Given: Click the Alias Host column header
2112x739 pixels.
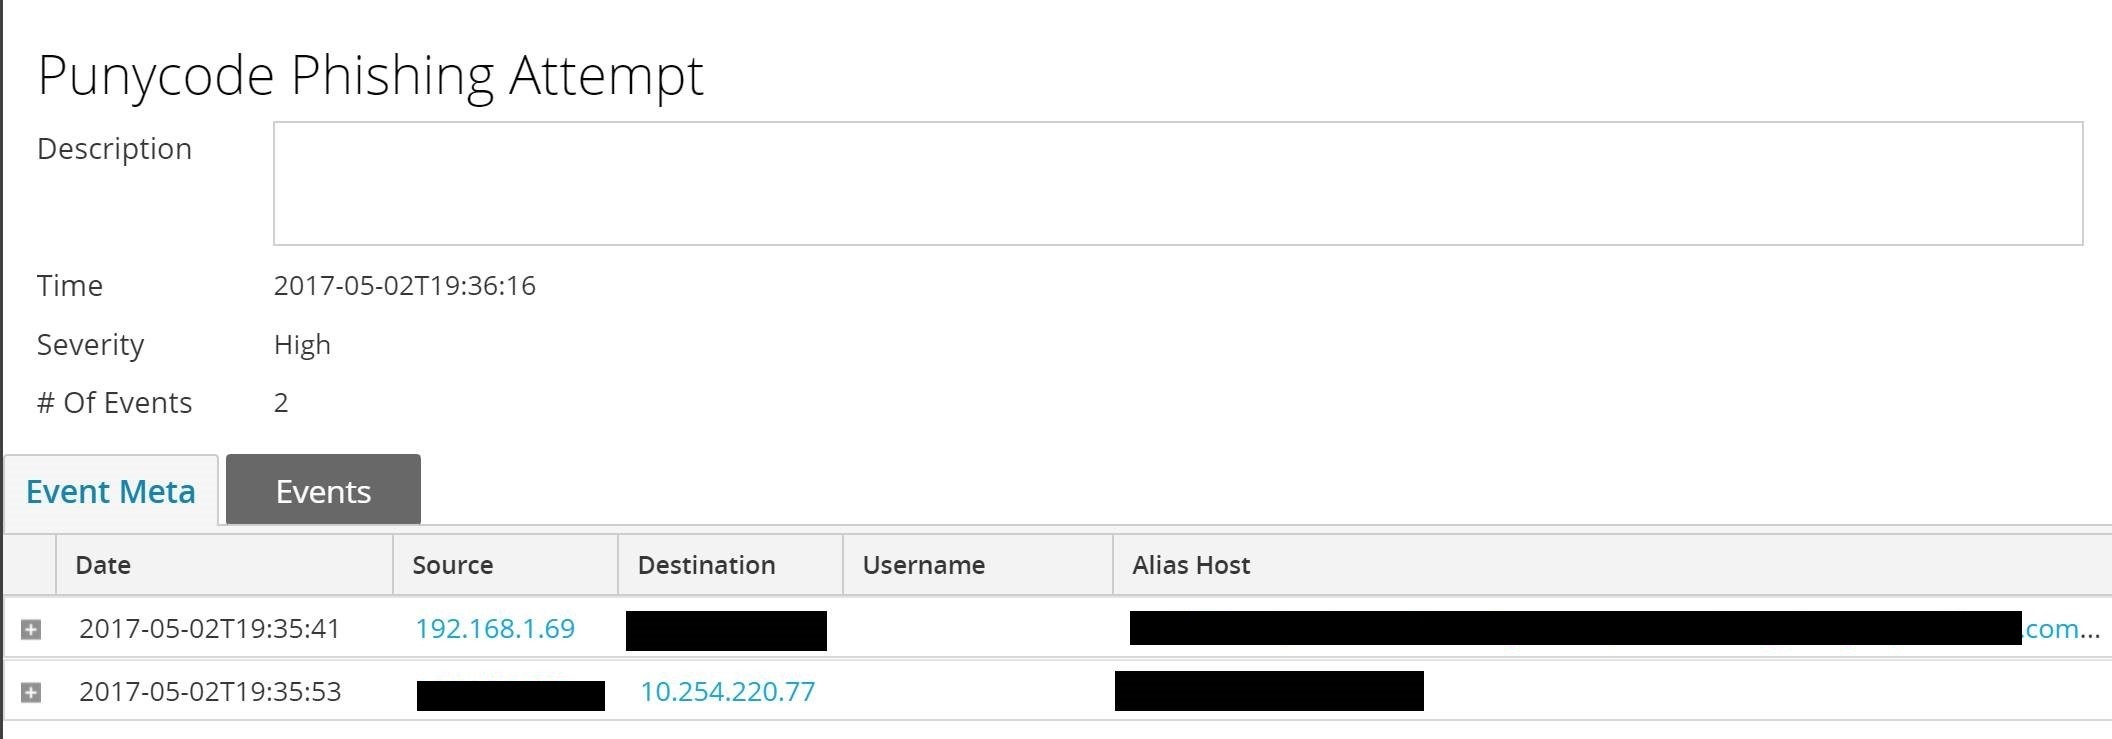Looking at the screenshot, I should tap(1191, 565).
